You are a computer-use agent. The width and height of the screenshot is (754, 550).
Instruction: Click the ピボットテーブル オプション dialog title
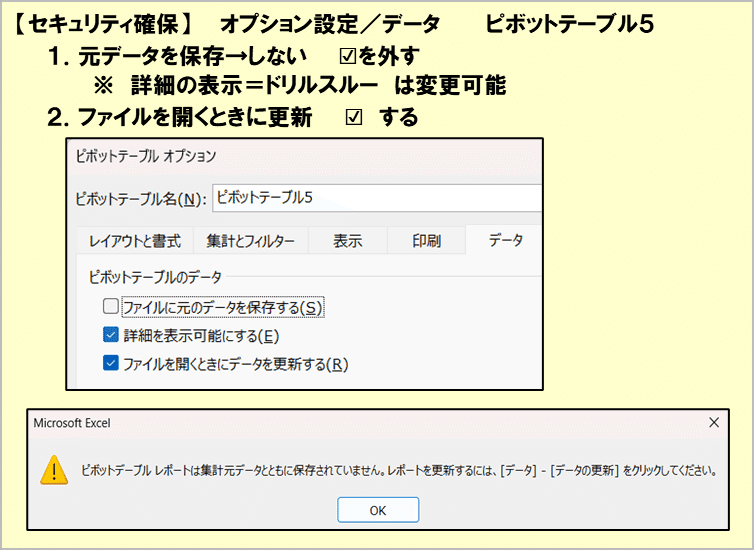(146, 156)
